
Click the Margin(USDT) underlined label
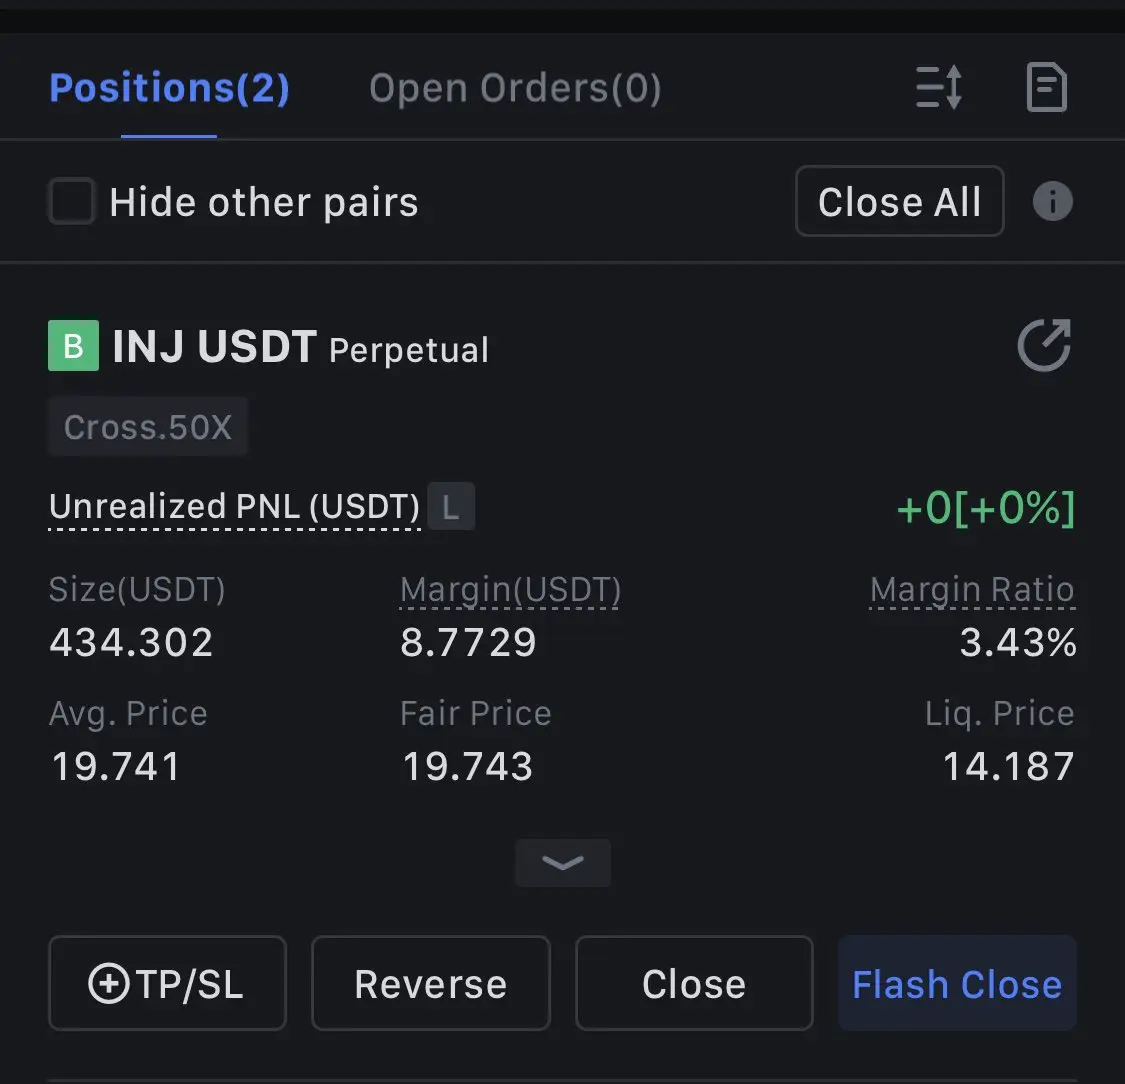pos(510,590)
